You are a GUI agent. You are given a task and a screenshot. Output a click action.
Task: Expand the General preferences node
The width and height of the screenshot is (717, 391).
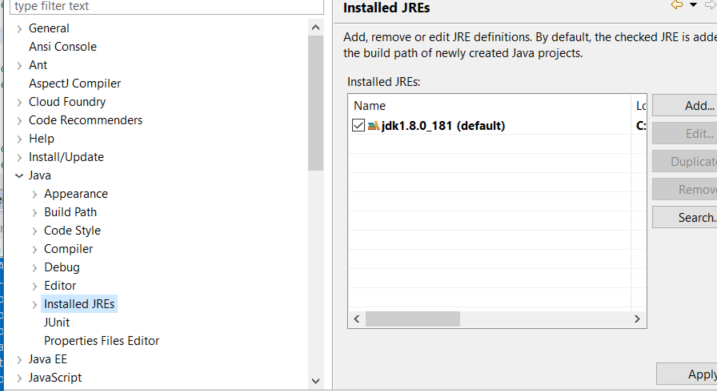19,29
